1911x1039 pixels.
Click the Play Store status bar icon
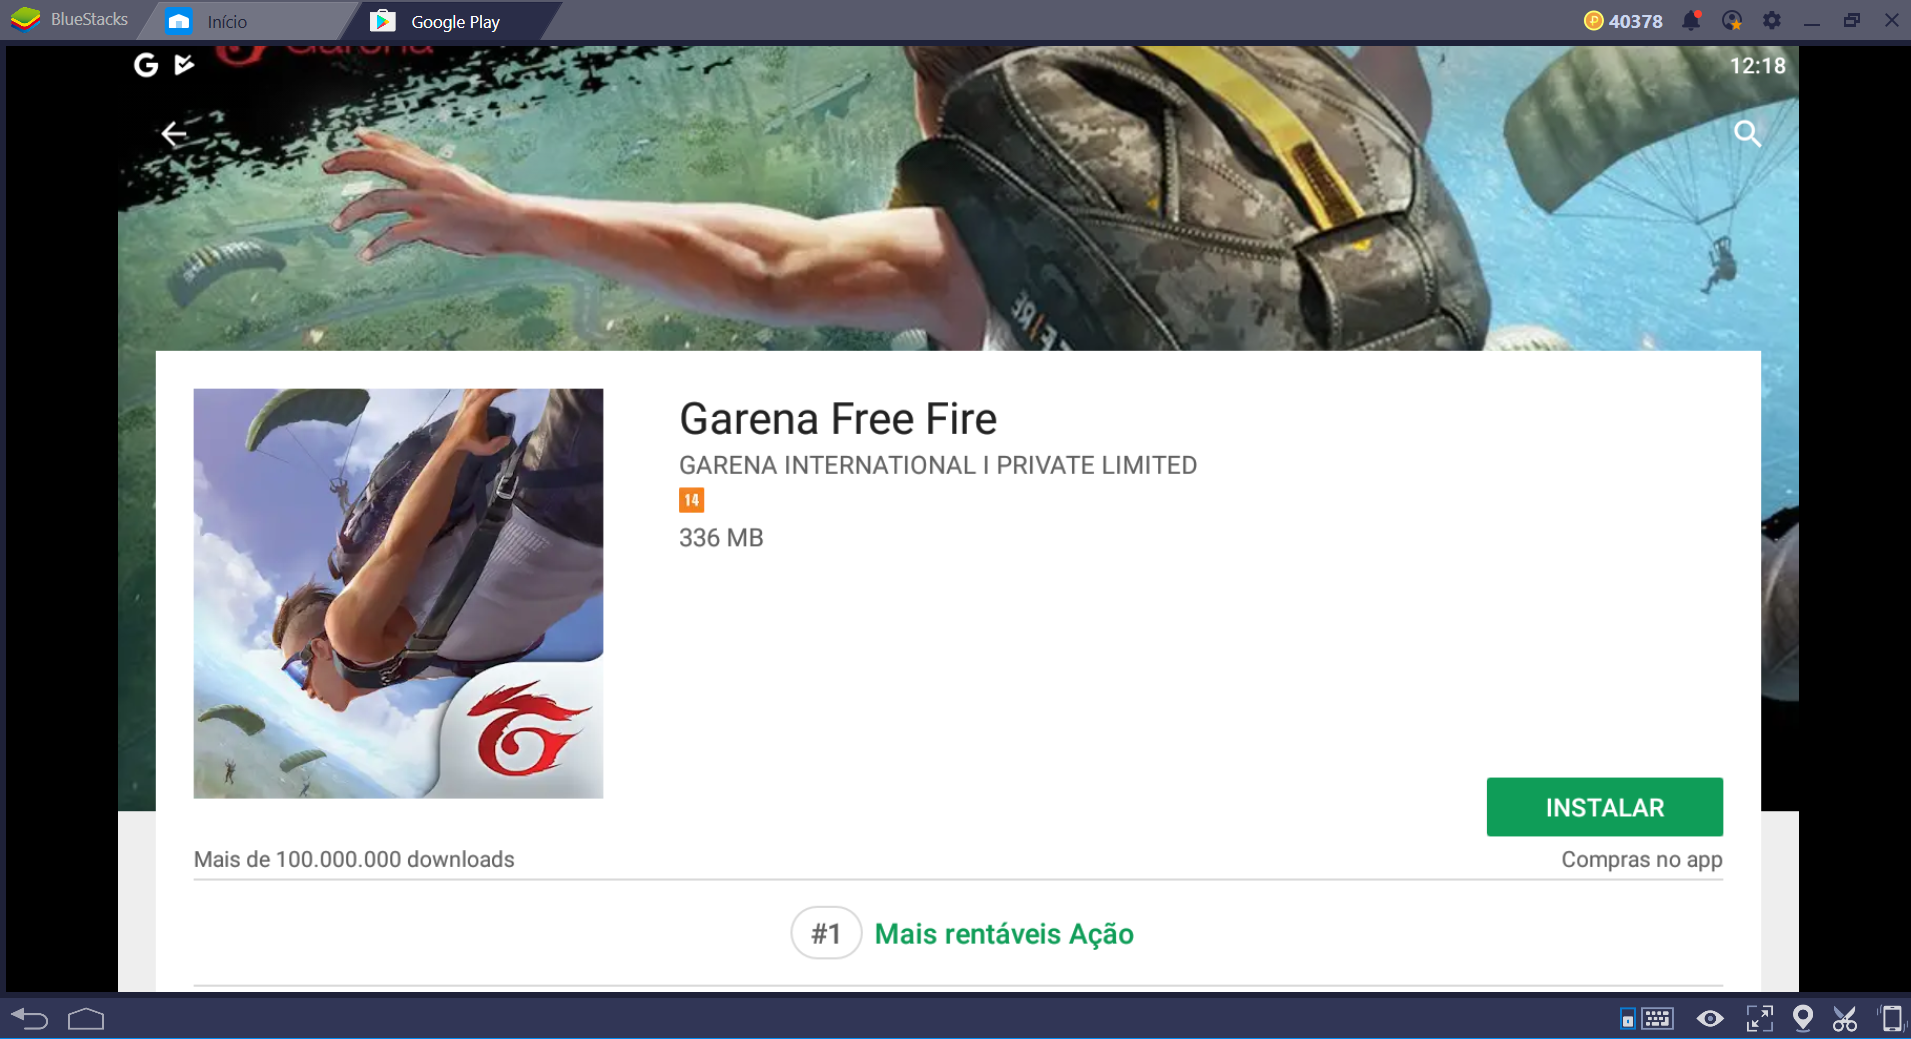pyautogui.click(x=184, y=65)
